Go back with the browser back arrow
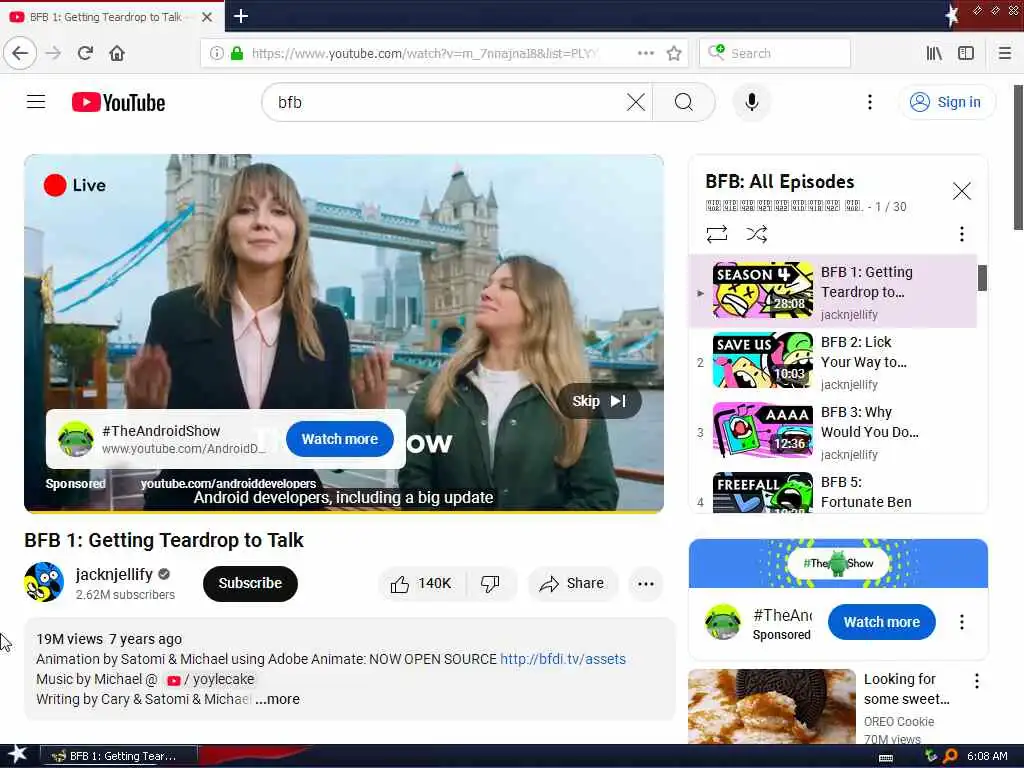Image resolution: width=1024 pixels, height=768 pixels. (20, 53)
